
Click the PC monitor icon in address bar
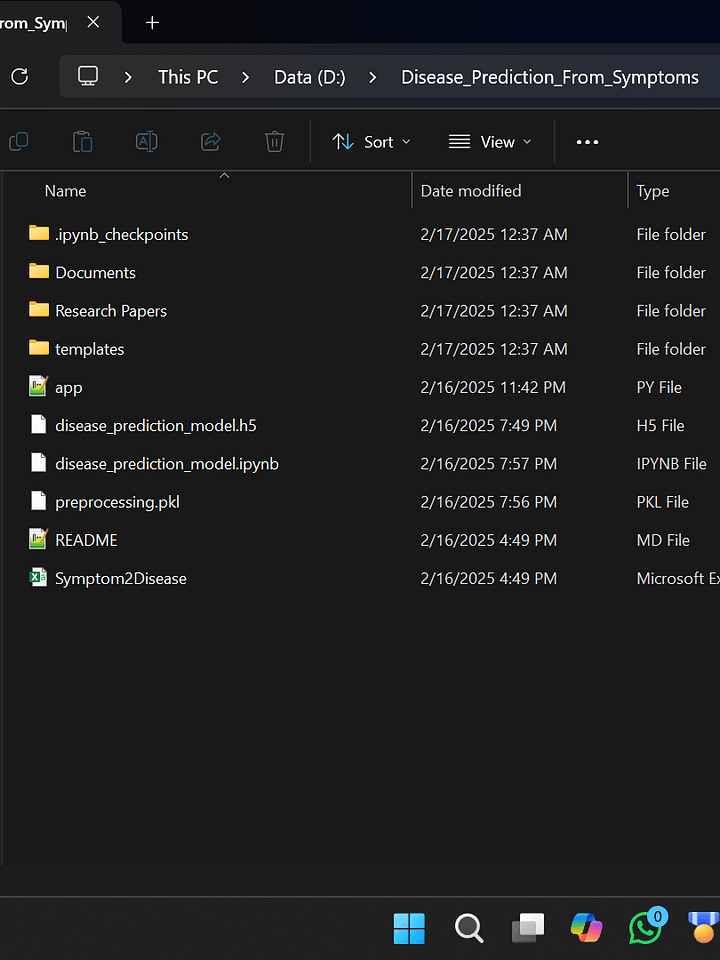point(88,77)
